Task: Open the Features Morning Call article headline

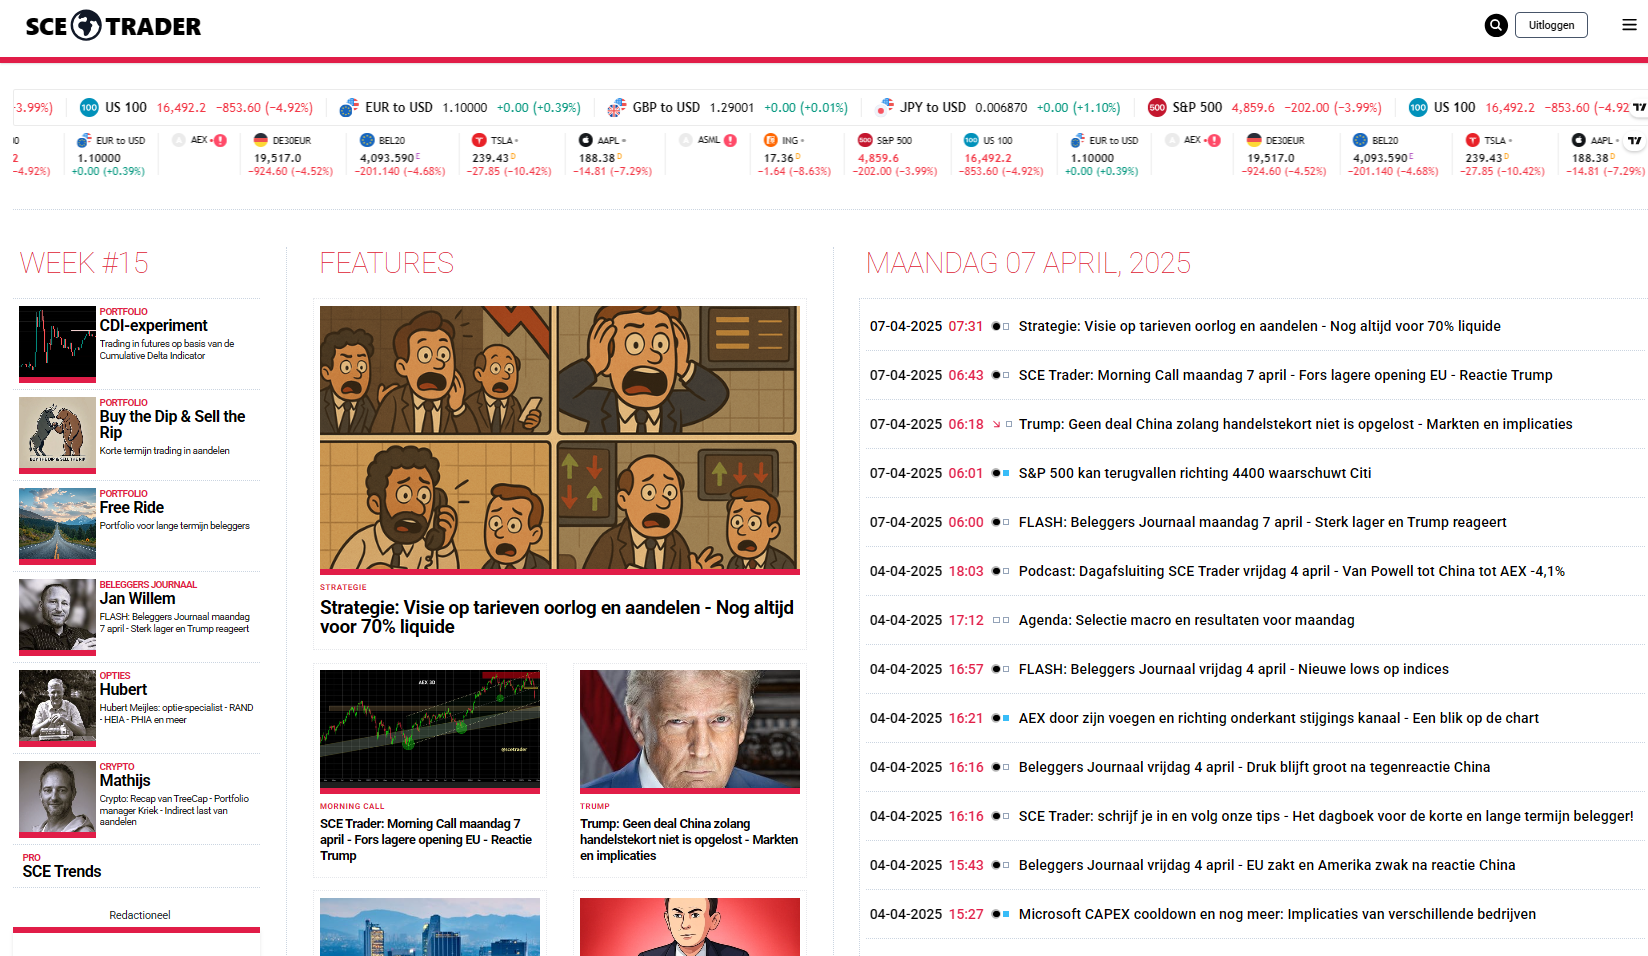Action: (x=426, y=840)
